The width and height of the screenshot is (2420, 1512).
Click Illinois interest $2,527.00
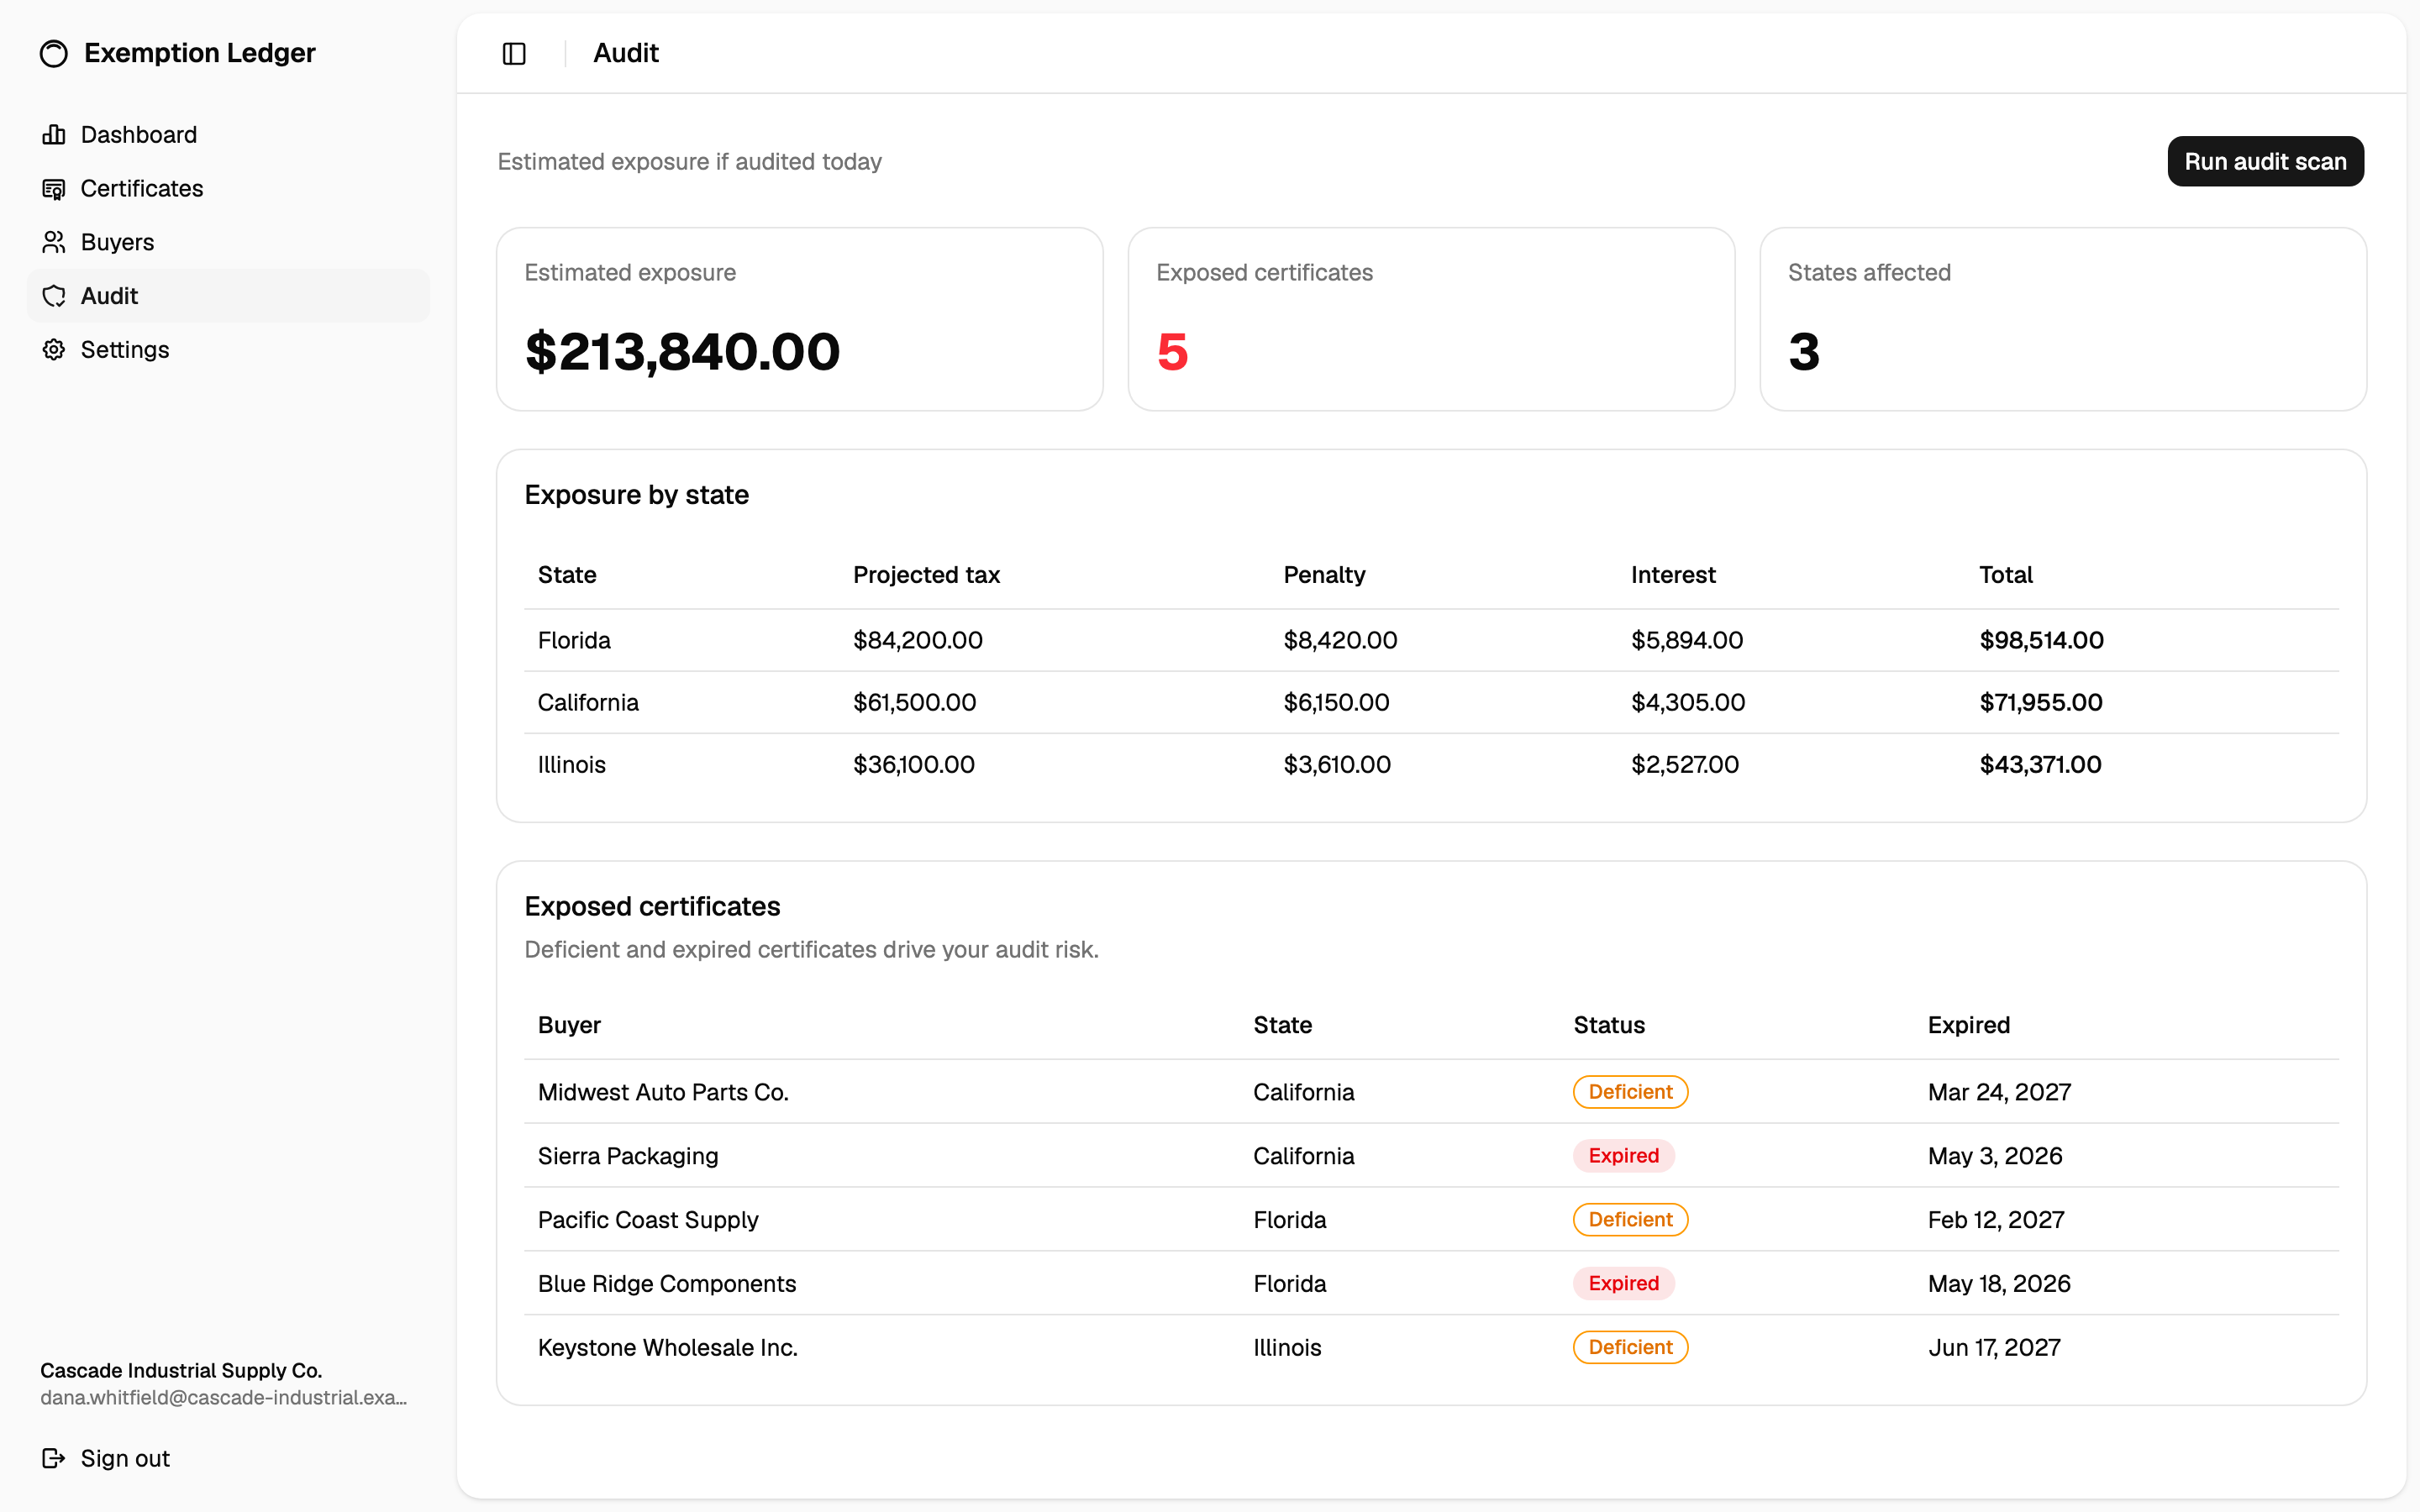[x=1685, y=764]
